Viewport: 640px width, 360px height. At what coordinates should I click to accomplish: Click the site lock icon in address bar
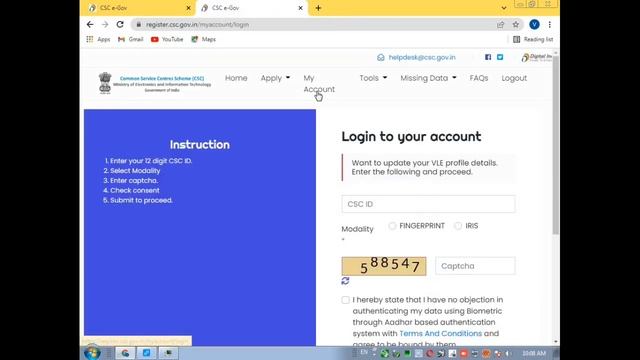point(139,24)
